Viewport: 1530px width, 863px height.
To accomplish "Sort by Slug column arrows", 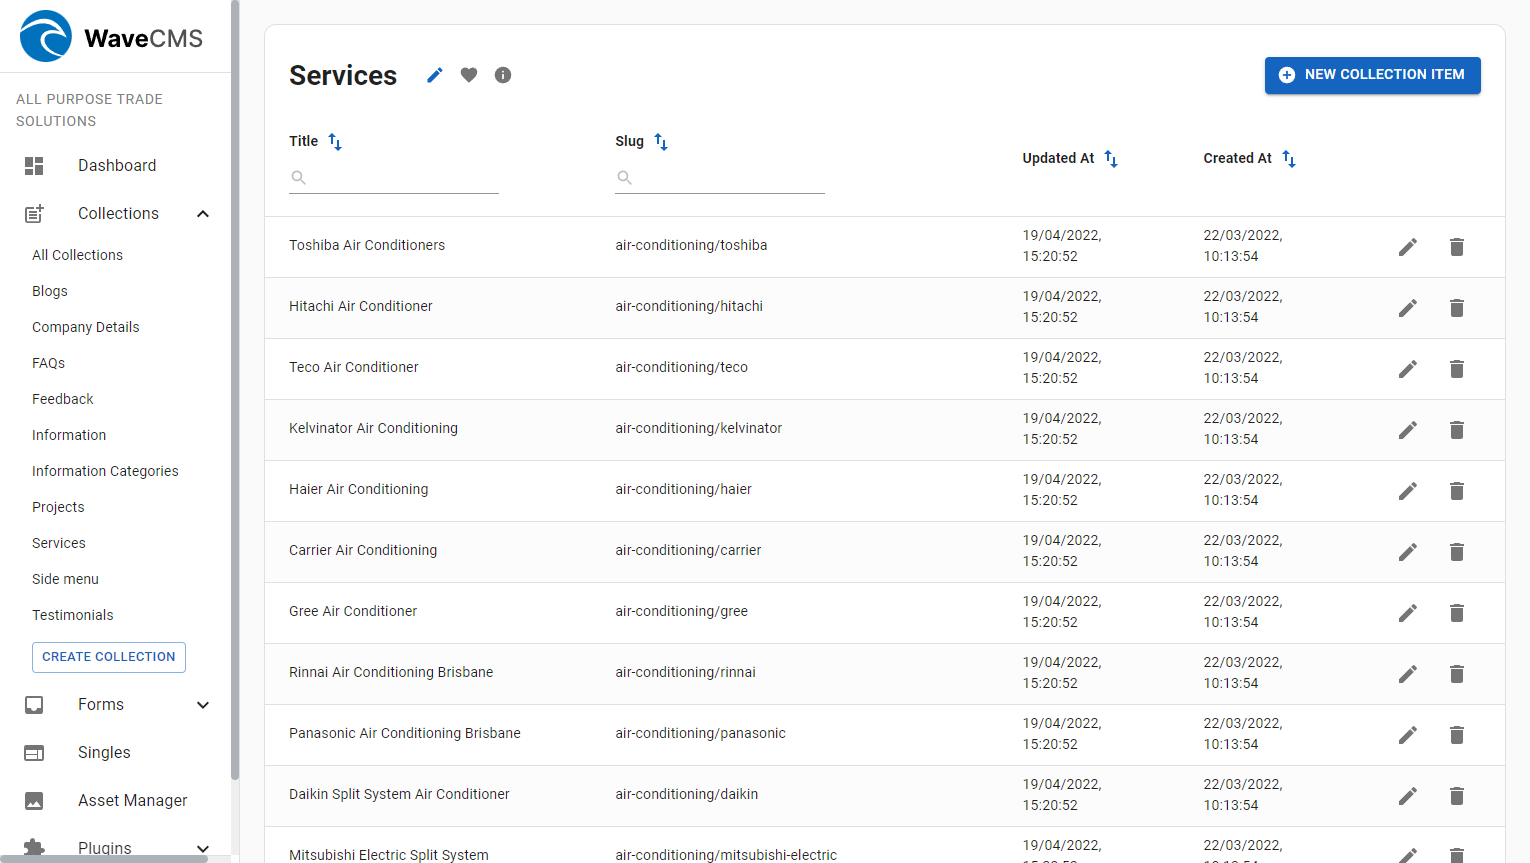I will click(661, 142).
